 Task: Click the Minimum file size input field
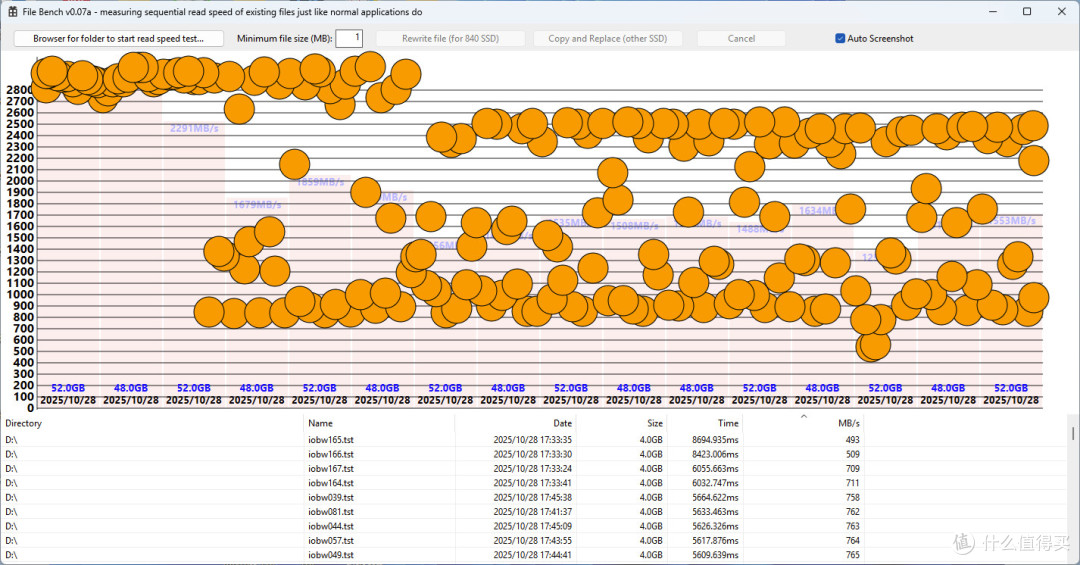pos(349,39)
